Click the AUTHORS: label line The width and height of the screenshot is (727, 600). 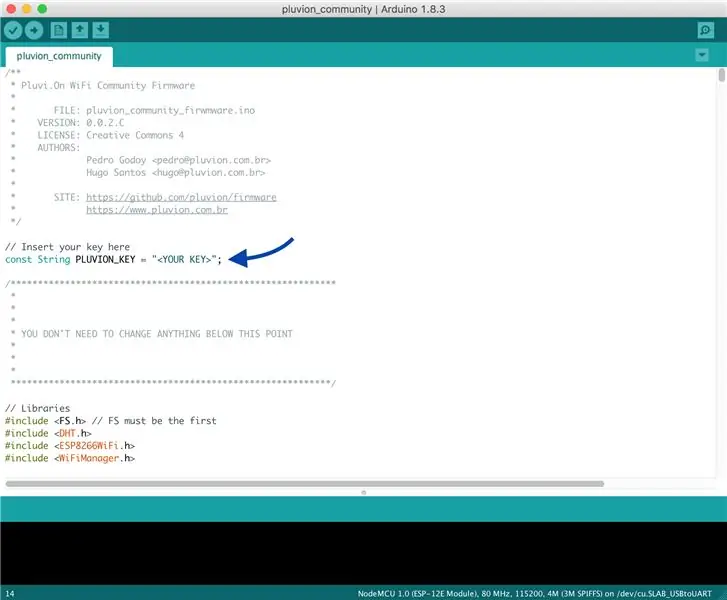pyautogui.click(x=58, y=148)
